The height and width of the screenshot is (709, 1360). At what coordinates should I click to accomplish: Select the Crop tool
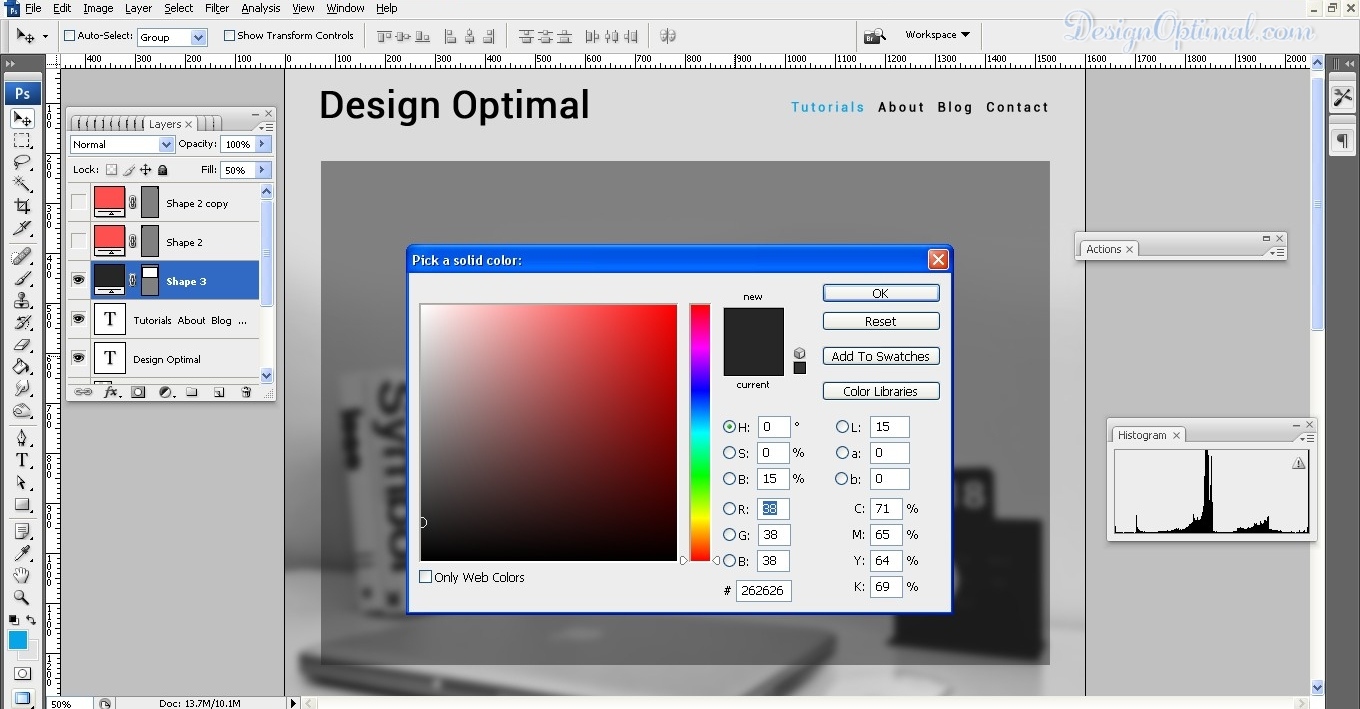[x=22, y=206]
